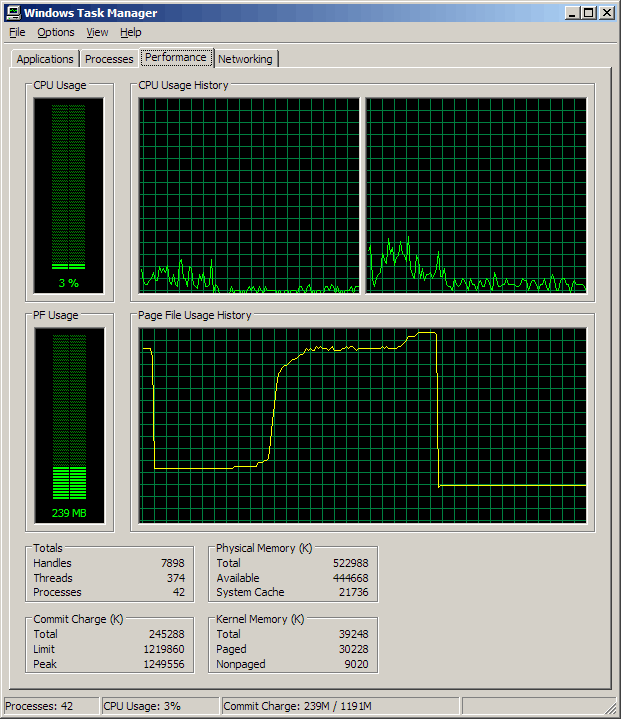Click the Processes count in status bar
This screenshot has height=719, width=621.
pyautogui.click(x=50, y=707)
